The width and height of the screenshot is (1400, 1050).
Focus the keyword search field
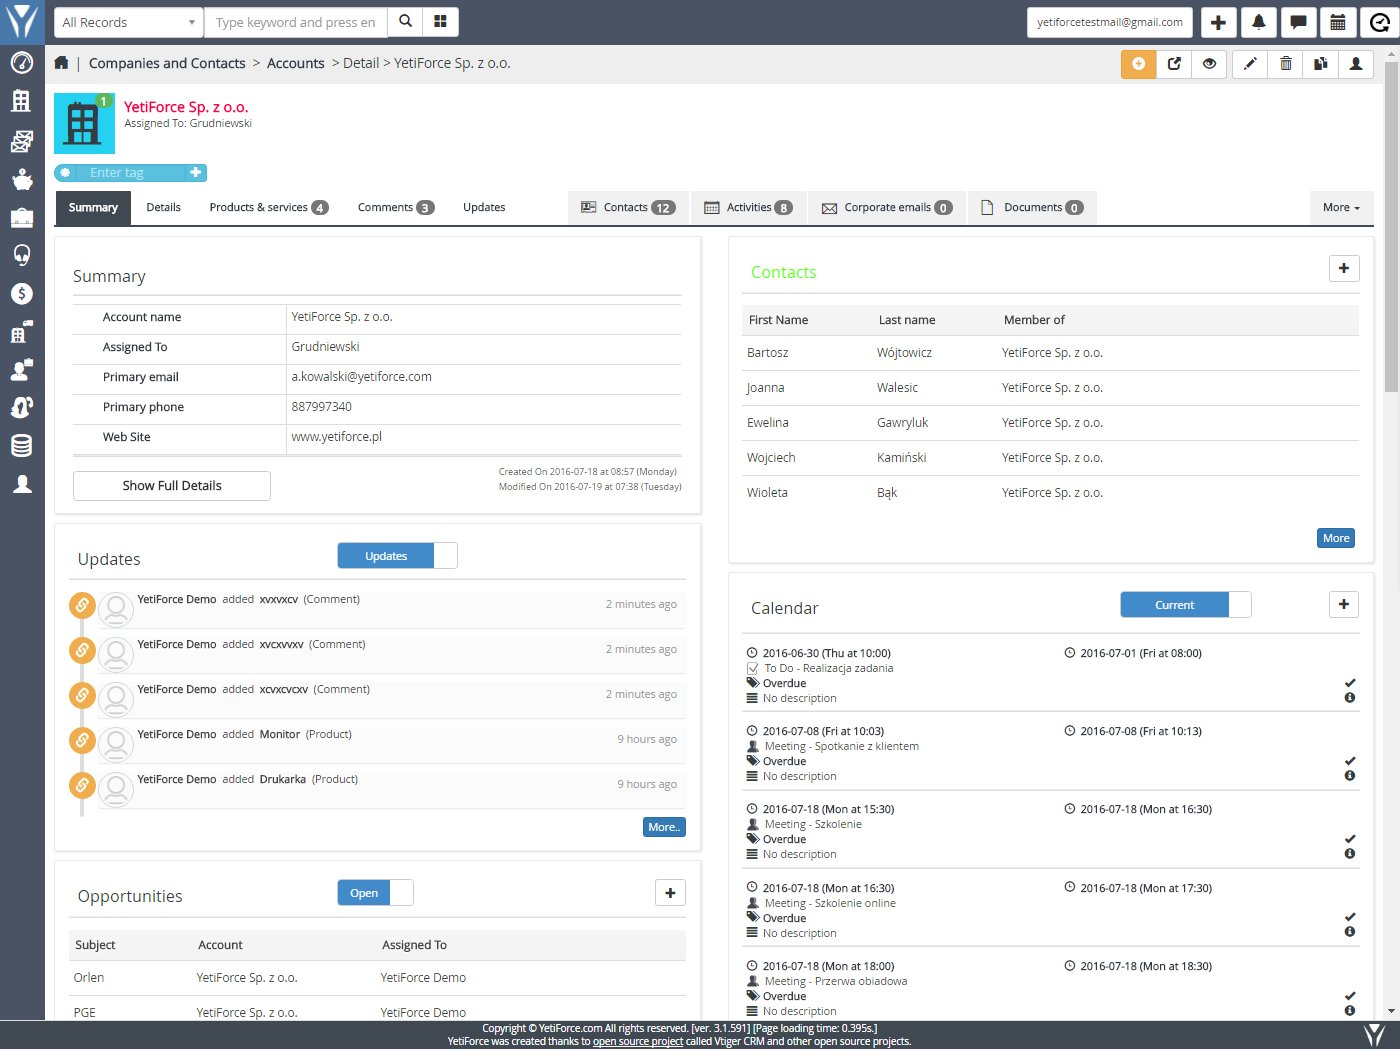coord(295,22)
